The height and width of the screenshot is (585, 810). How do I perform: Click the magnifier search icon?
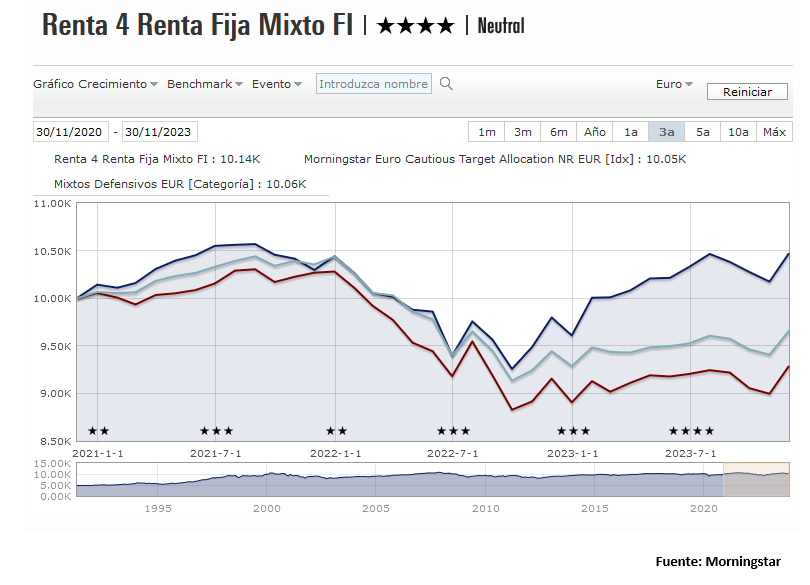click(x=447, y=84)
